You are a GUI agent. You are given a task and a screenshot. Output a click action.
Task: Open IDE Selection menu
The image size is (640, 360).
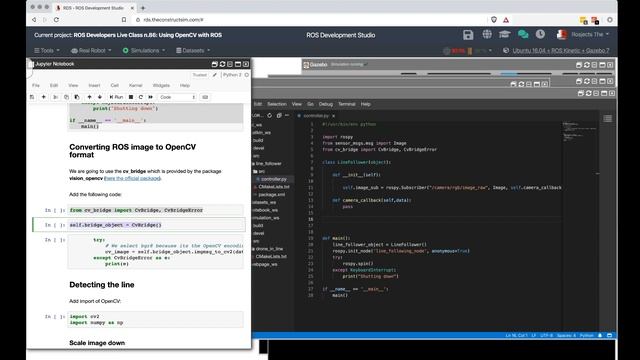coord(277,104)
